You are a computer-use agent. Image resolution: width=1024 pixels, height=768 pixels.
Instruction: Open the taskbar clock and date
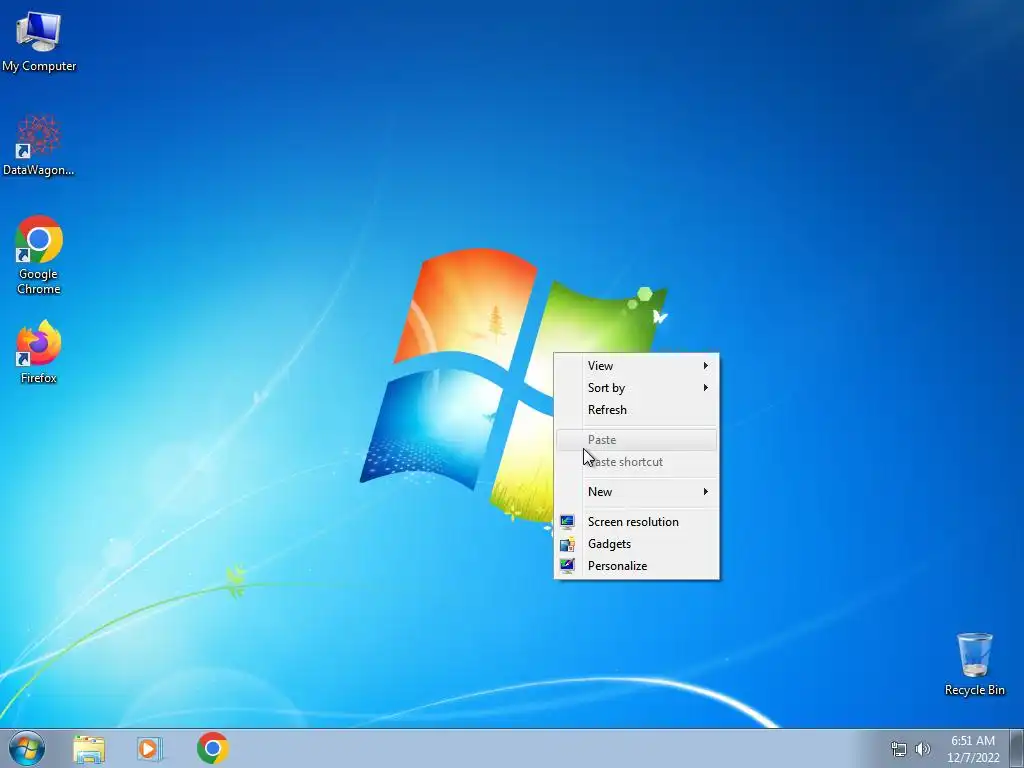point(973,749)
